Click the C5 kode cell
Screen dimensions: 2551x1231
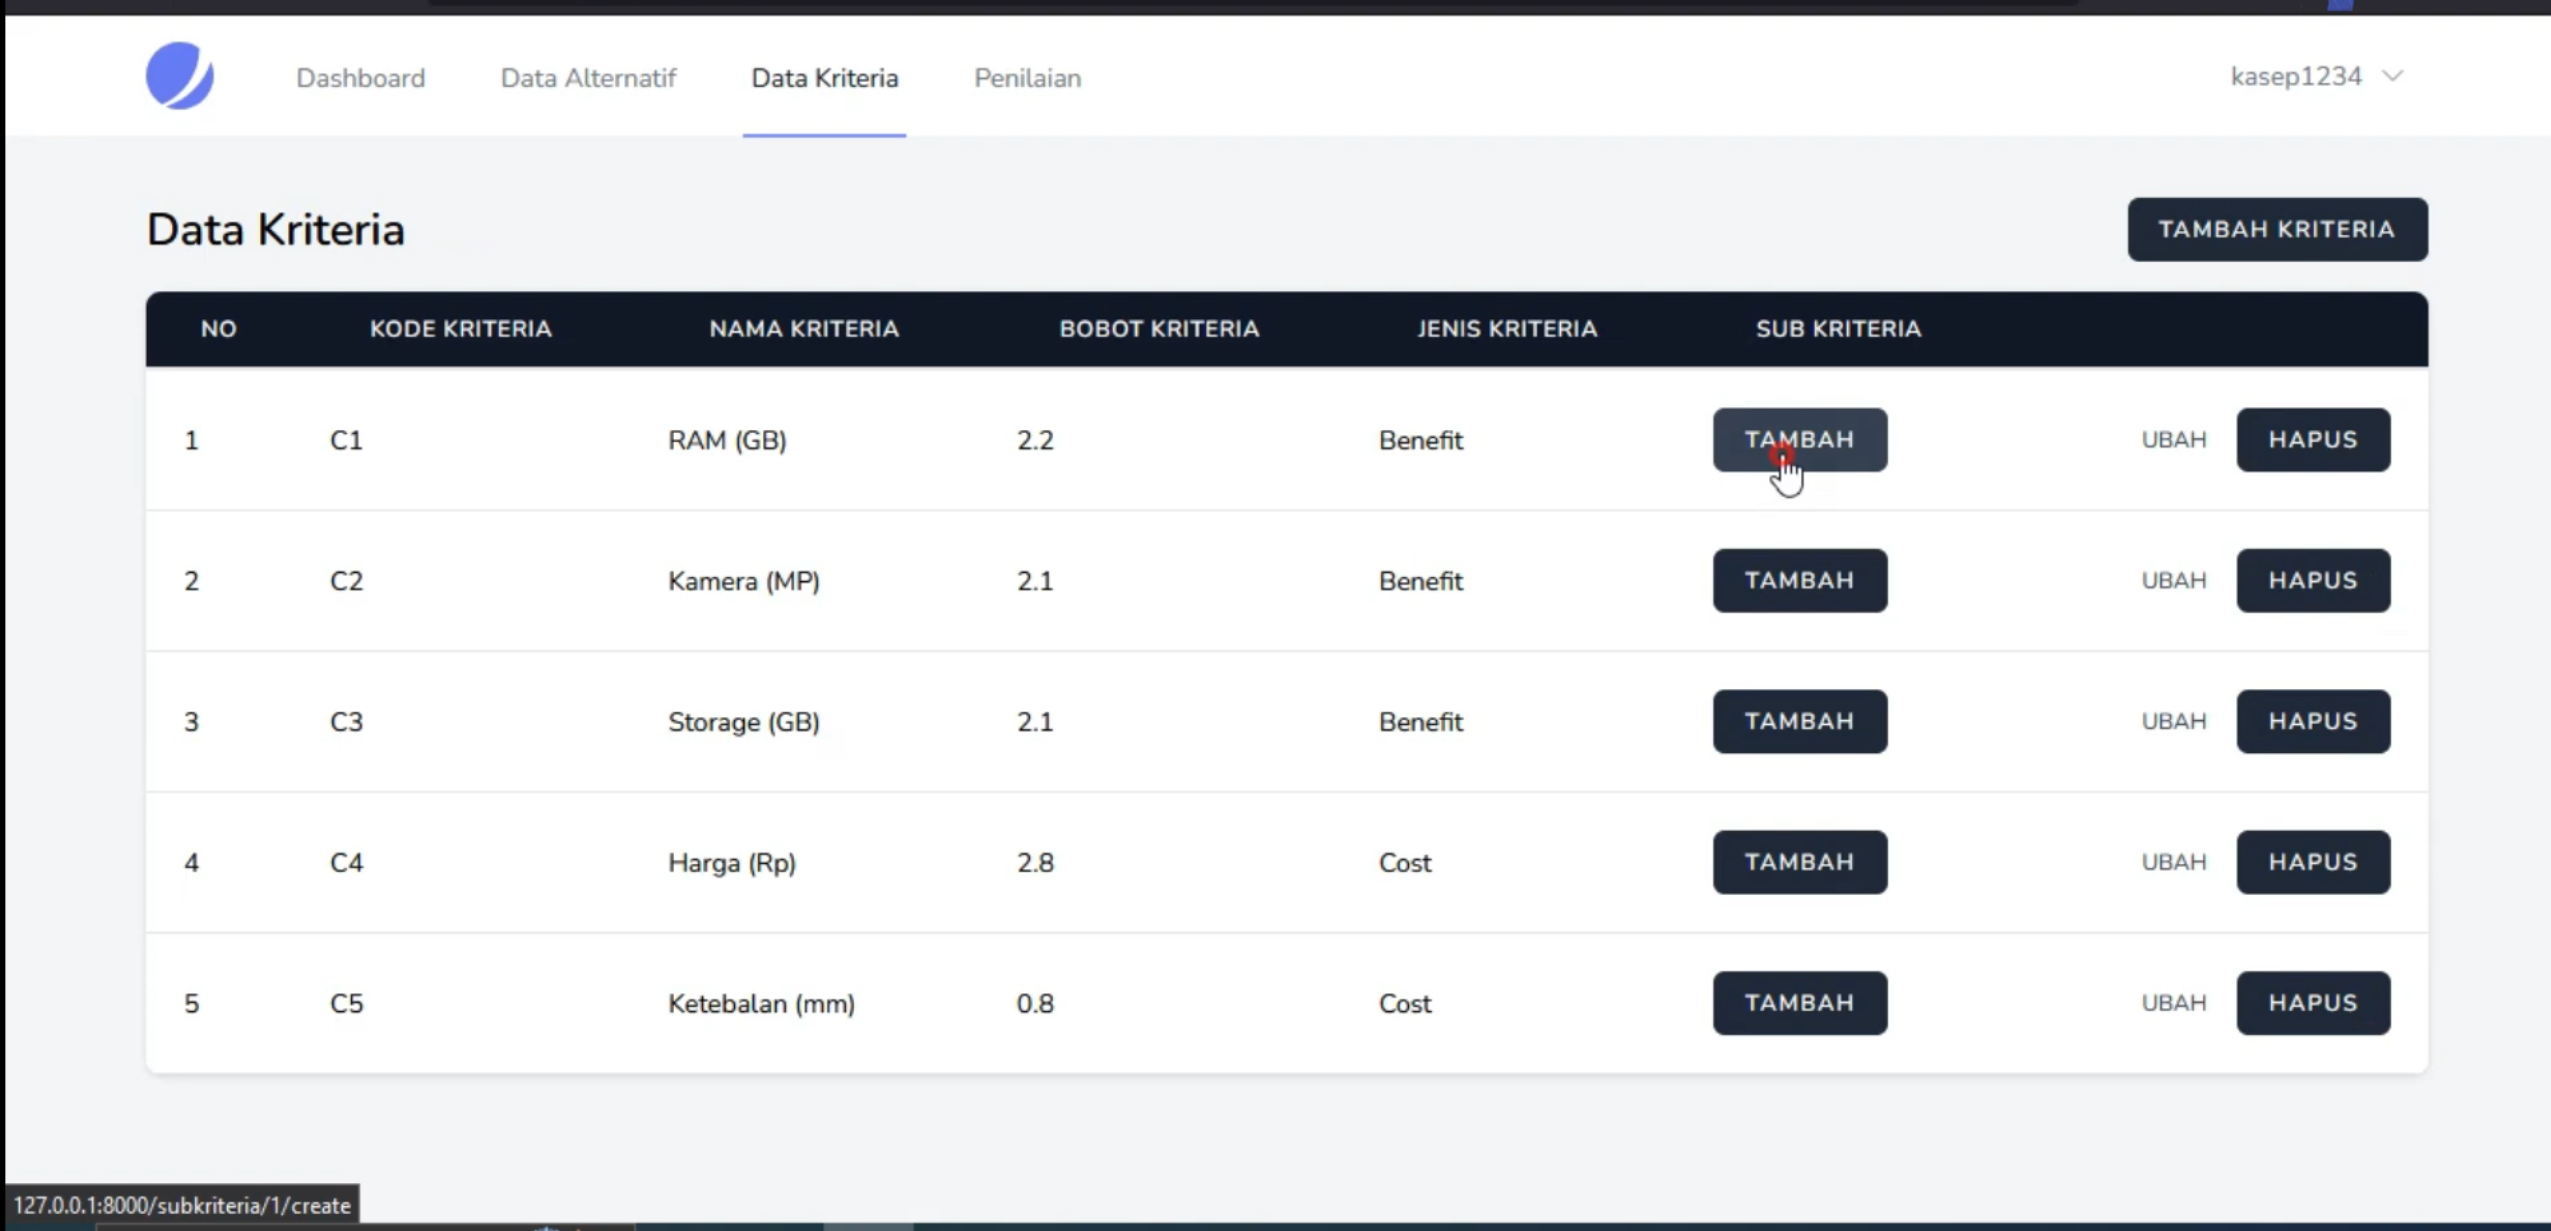tap(346, 1003)
